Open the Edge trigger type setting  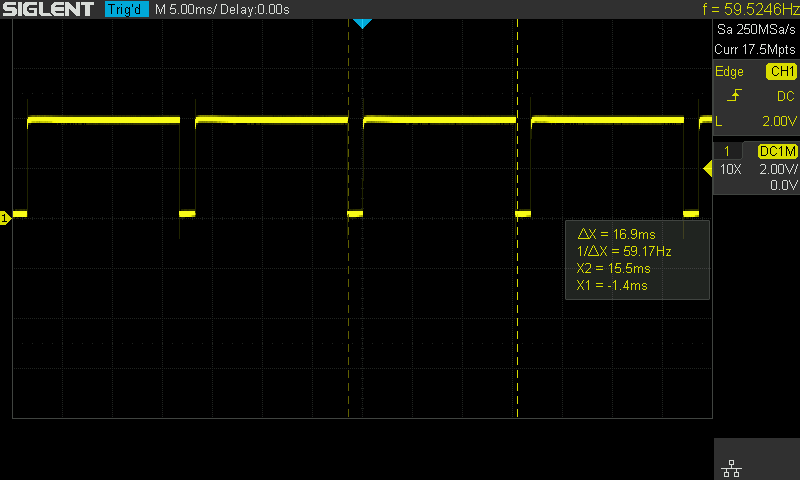click(x=729, y=72)
